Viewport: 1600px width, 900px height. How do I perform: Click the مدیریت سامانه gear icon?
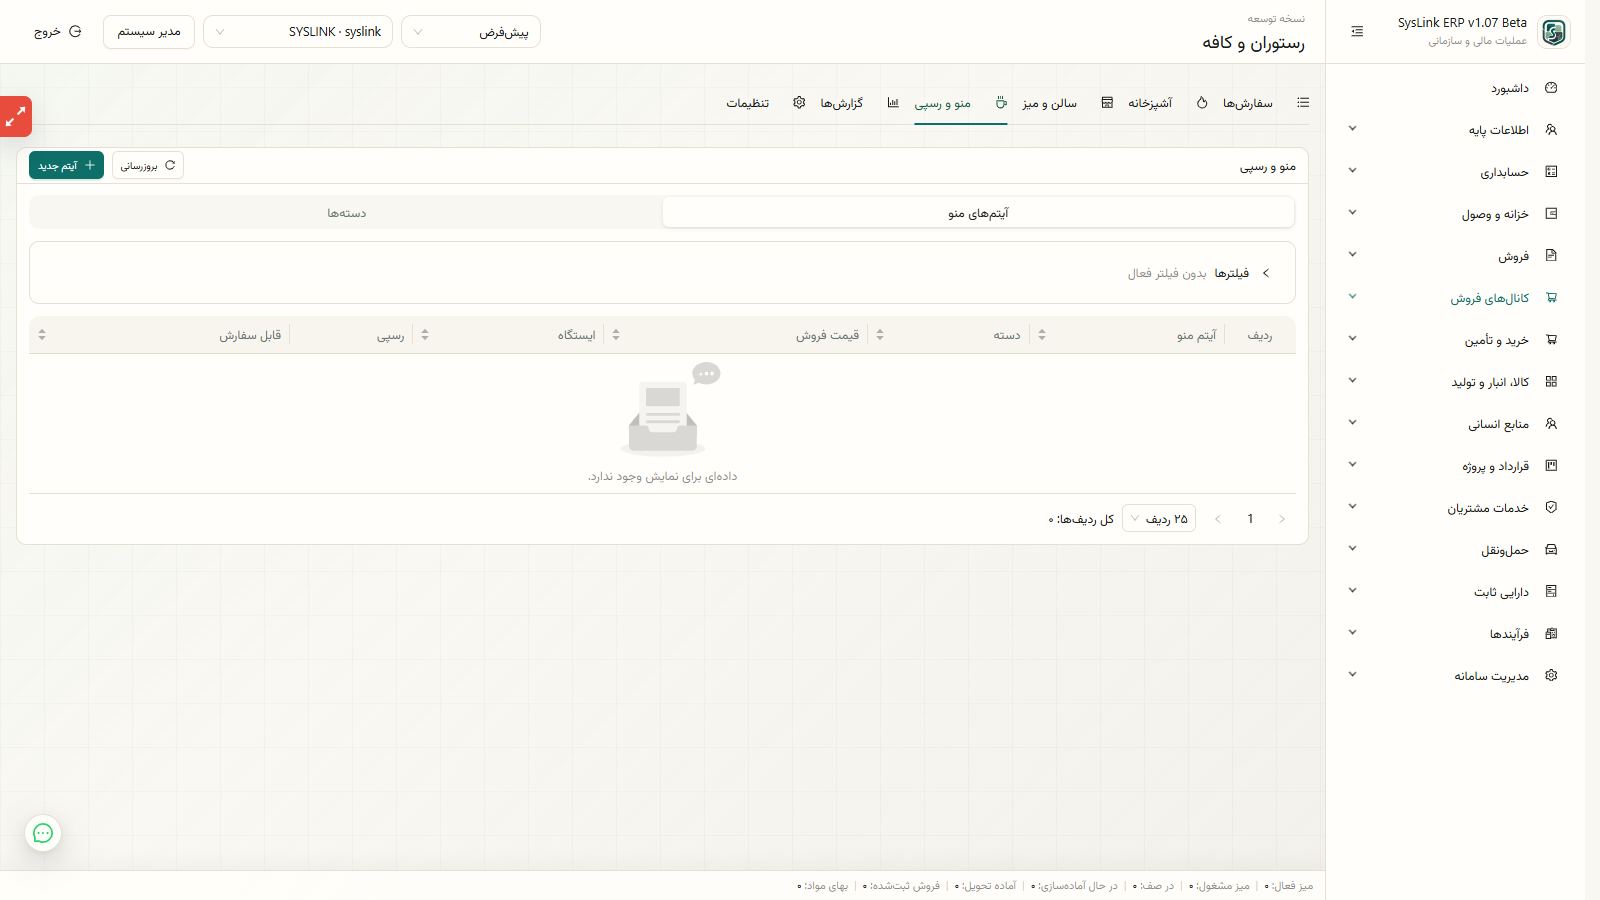coord(1551,676)
